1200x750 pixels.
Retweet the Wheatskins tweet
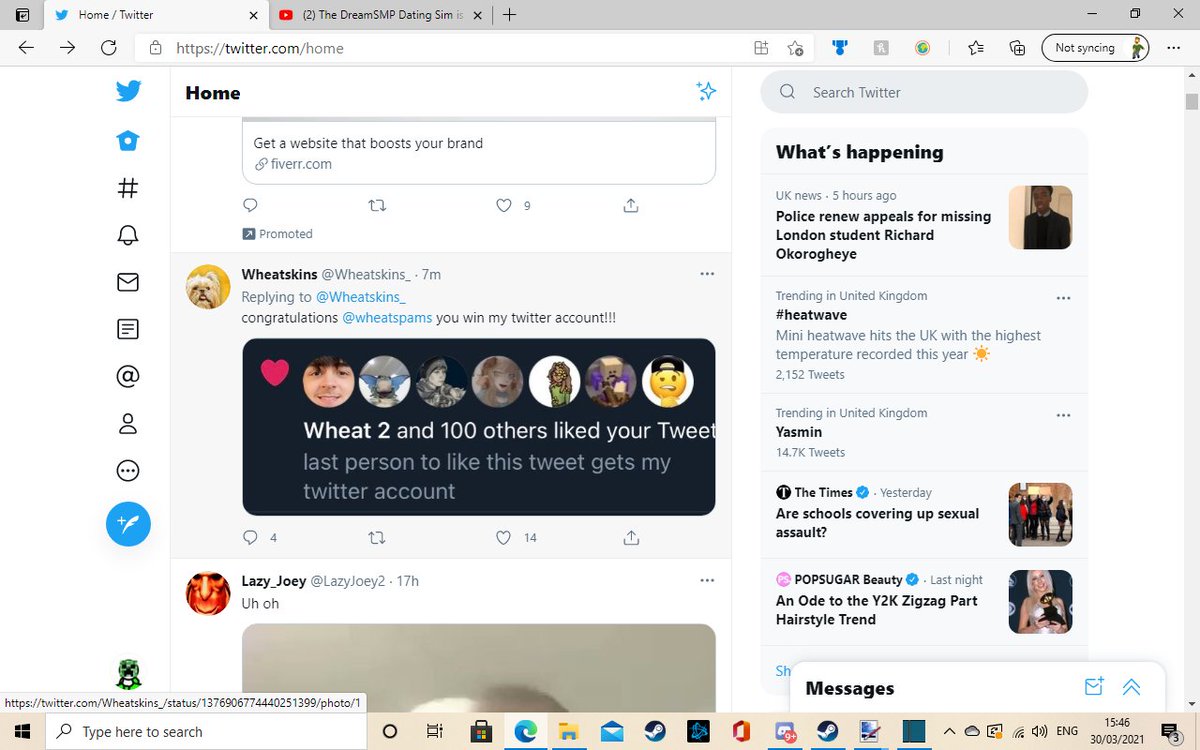point(377,537)
